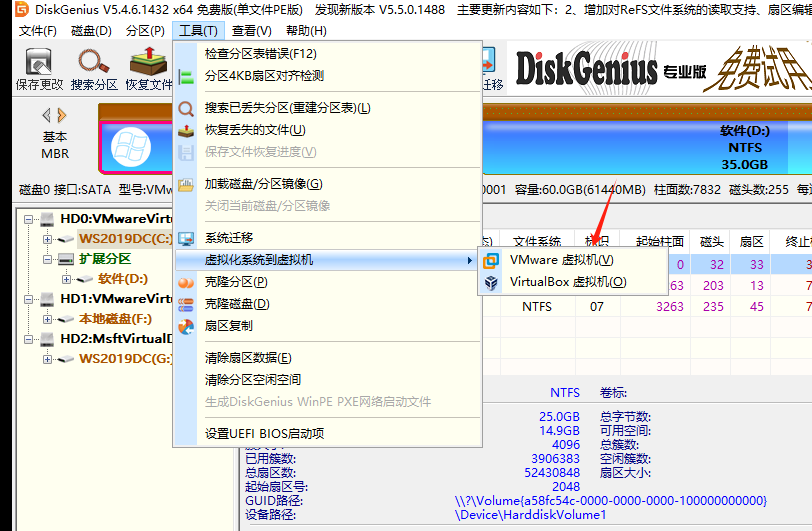
Task: Click the 4KB sector alignment check icon
Action: coord(186,77)
